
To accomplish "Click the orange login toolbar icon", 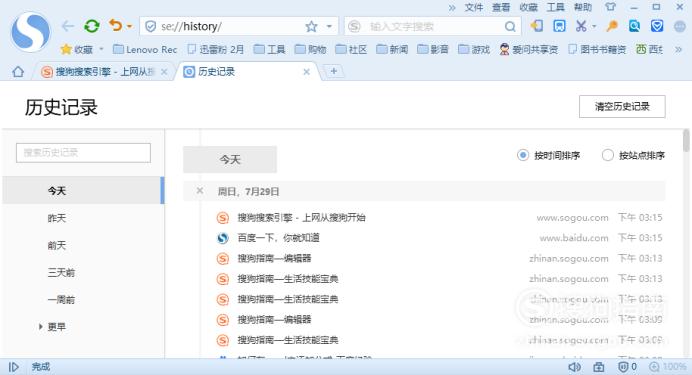I will (537, 26).
